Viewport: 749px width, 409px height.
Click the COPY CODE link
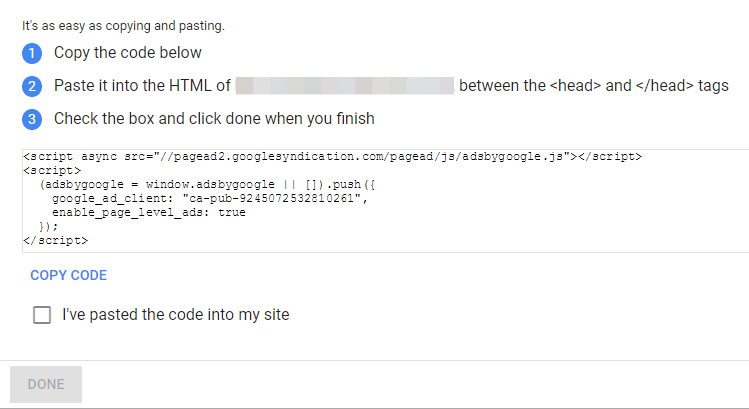click(68, 275)
